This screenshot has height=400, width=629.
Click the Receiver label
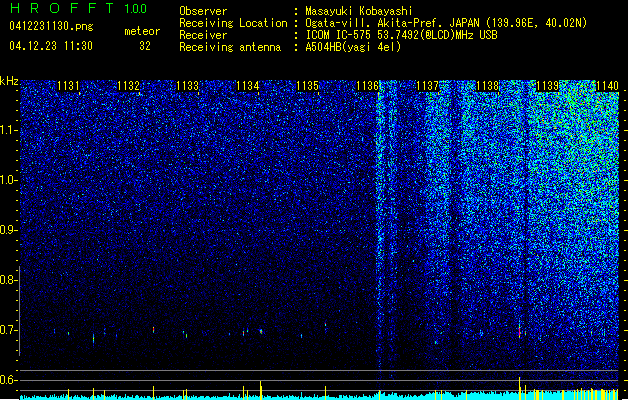pos(203,35)
